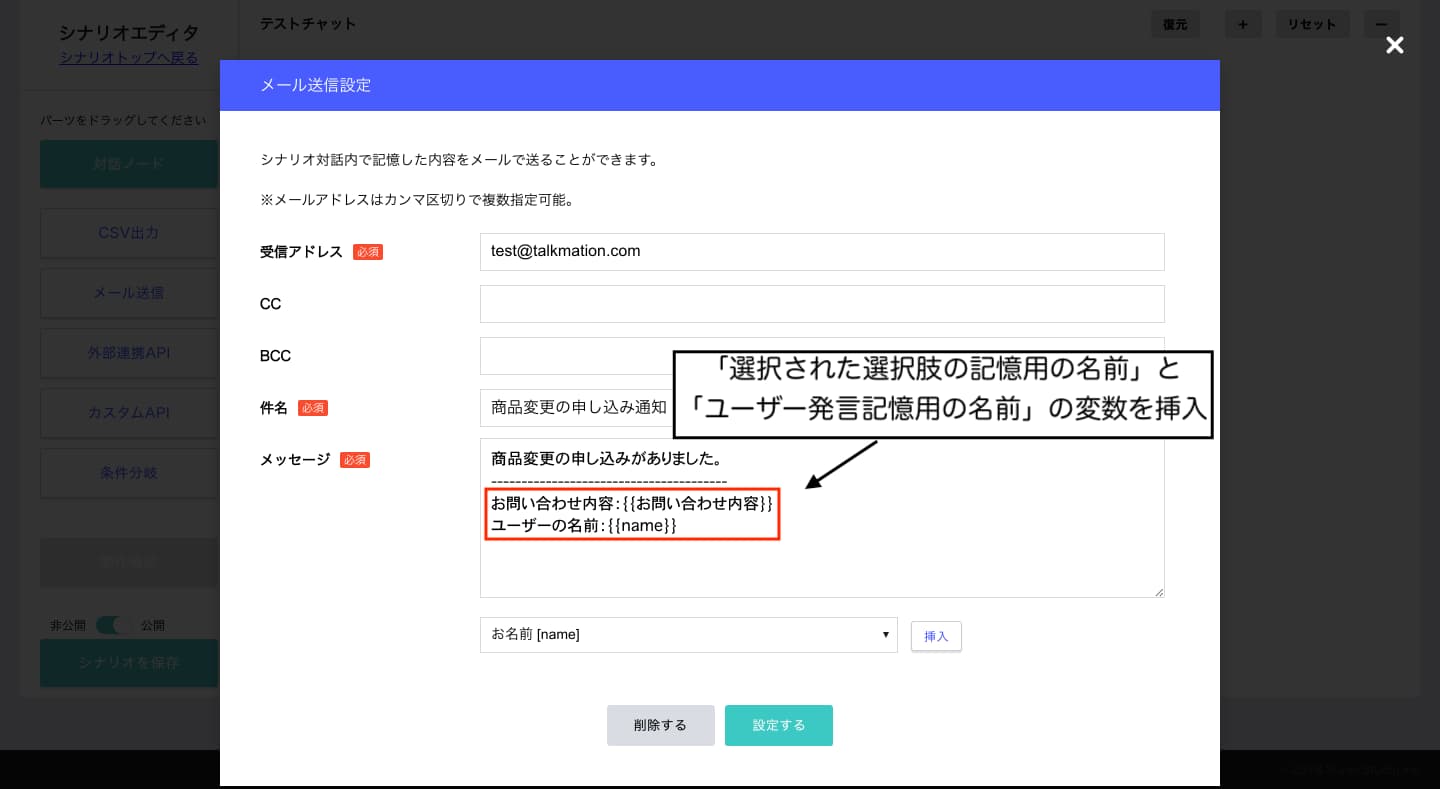This screenshot has height=789, width=1440.
Task: Click the 復元 button in header
Action: tap(1175, 24)
